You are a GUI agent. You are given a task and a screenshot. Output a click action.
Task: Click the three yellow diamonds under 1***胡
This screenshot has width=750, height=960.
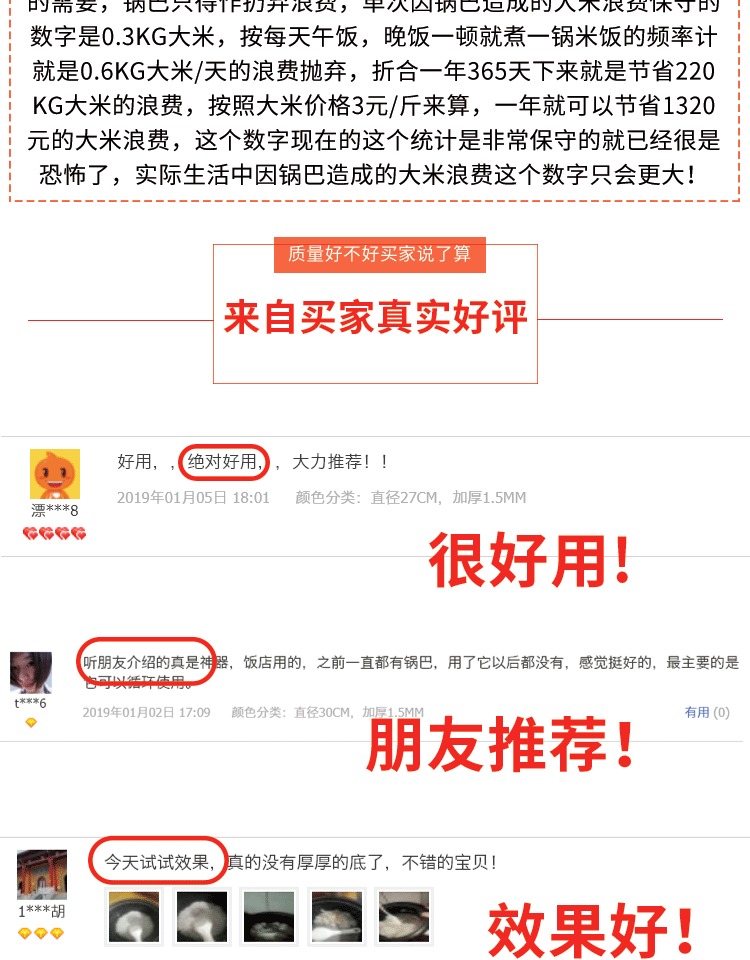[41, 934]
